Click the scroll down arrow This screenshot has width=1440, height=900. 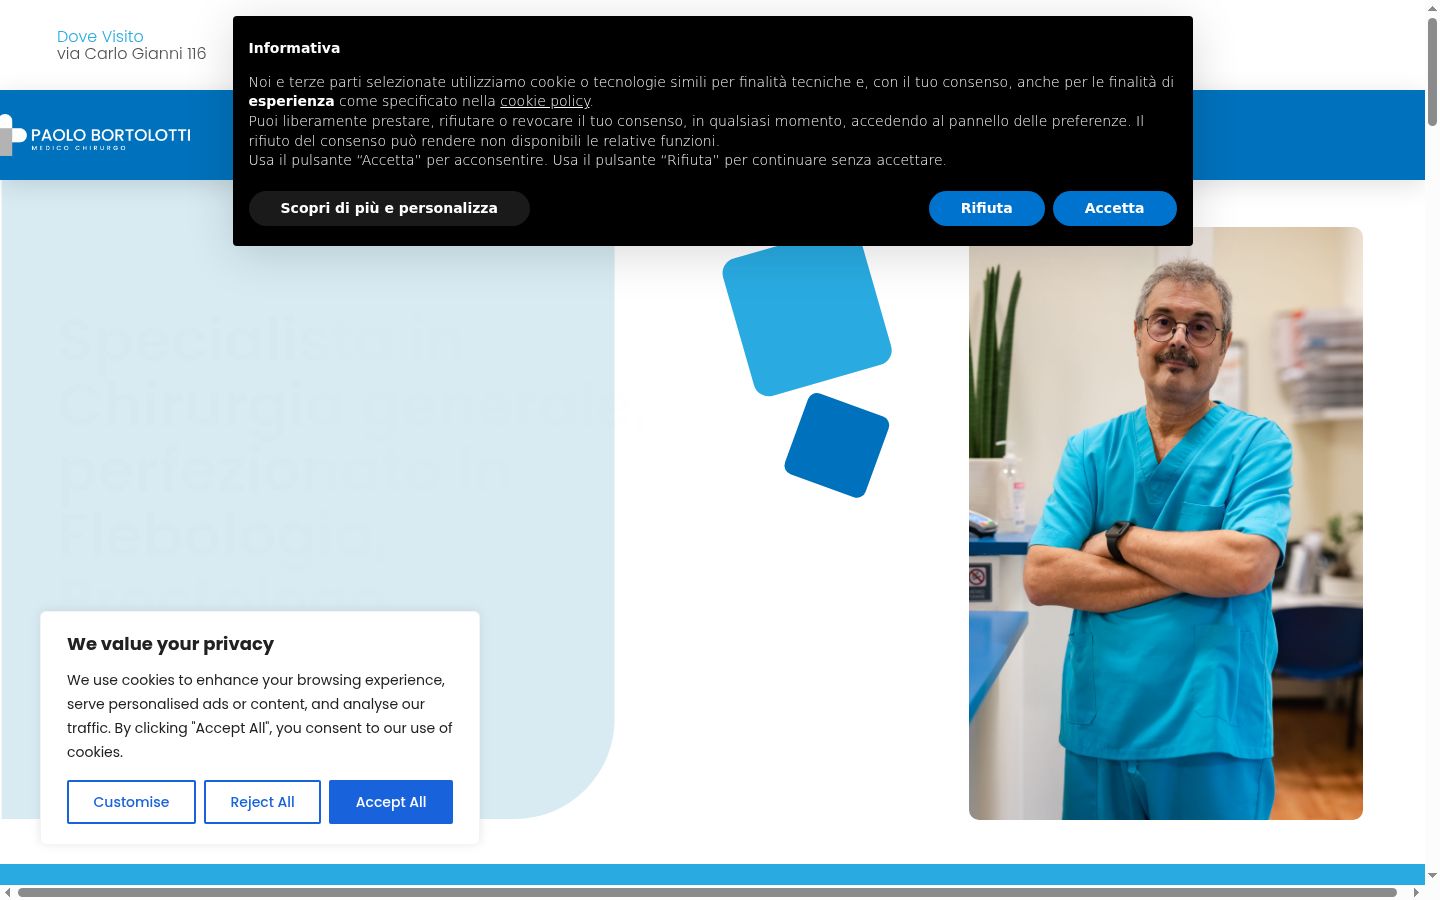1432,875
